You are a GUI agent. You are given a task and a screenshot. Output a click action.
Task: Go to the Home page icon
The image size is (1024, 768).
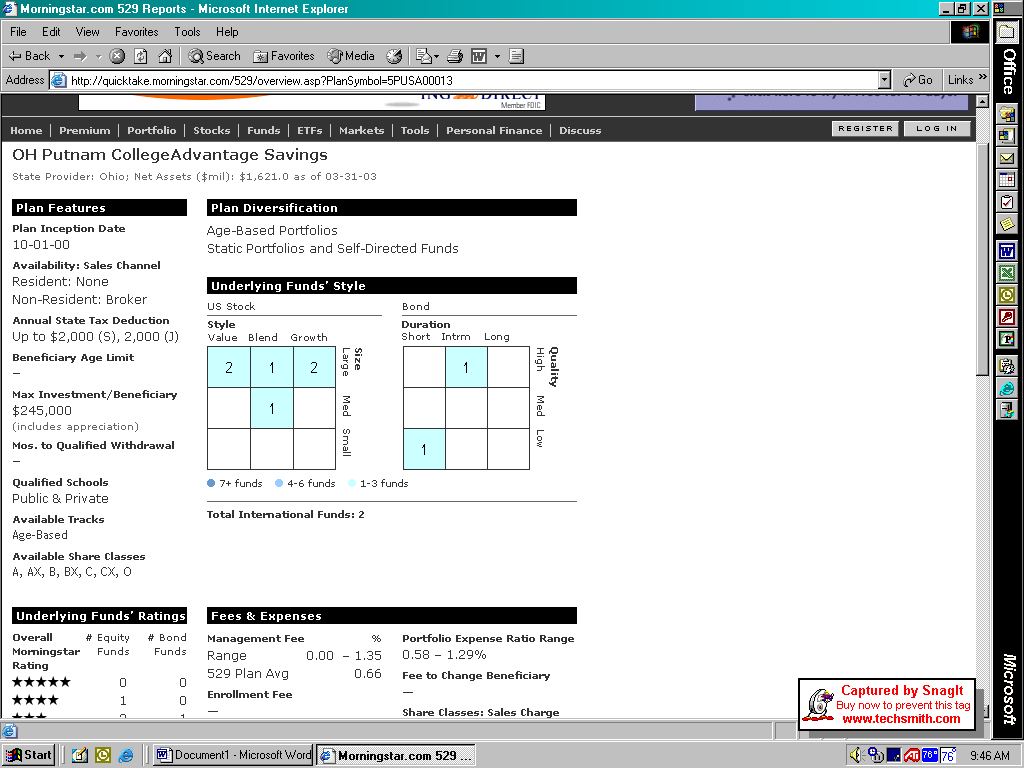[x=165, y=56]
